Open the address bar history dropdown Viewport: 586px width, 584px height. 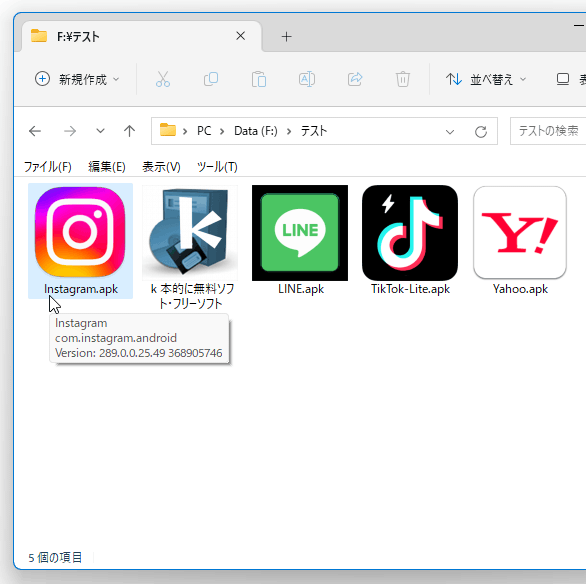coord(450,132)
